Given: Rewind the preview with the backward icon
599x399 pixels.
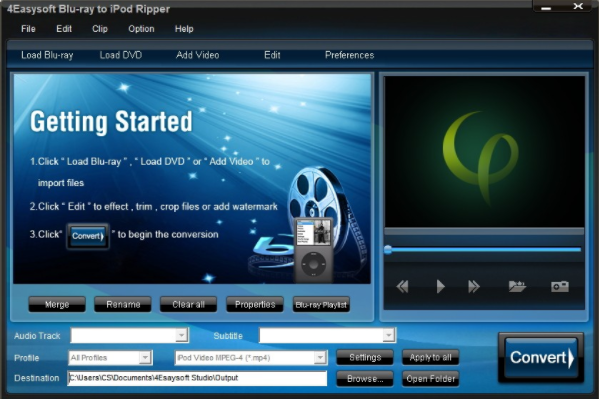Looking at the screenshot, I should [402, 286].
